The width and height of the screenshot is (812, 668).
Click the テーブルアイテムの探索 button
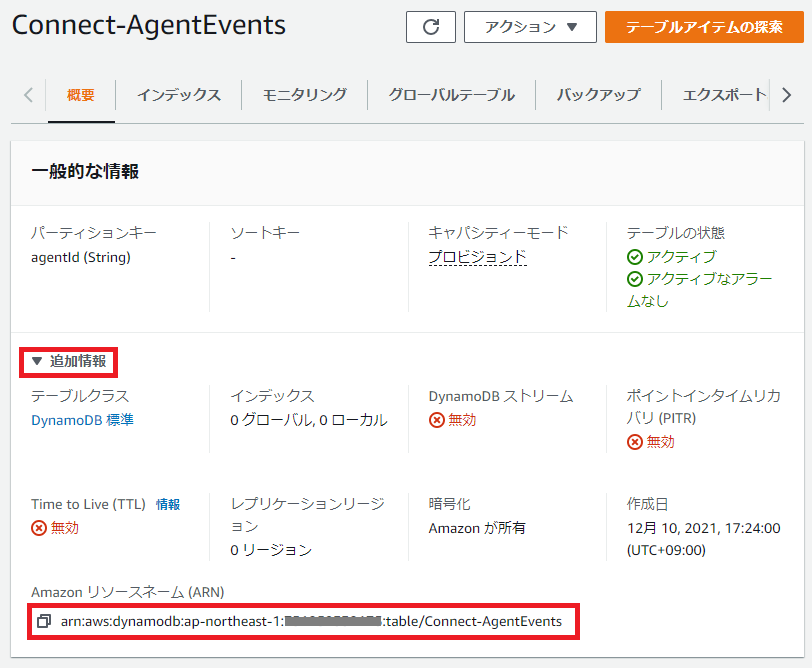(x=704, y=27)
